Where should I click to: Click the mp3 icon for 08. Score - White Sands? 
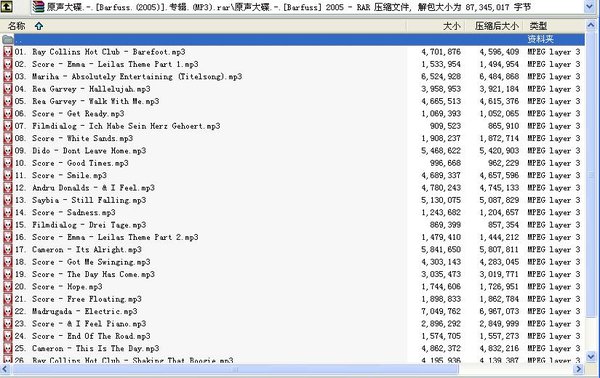coord(8,138)
